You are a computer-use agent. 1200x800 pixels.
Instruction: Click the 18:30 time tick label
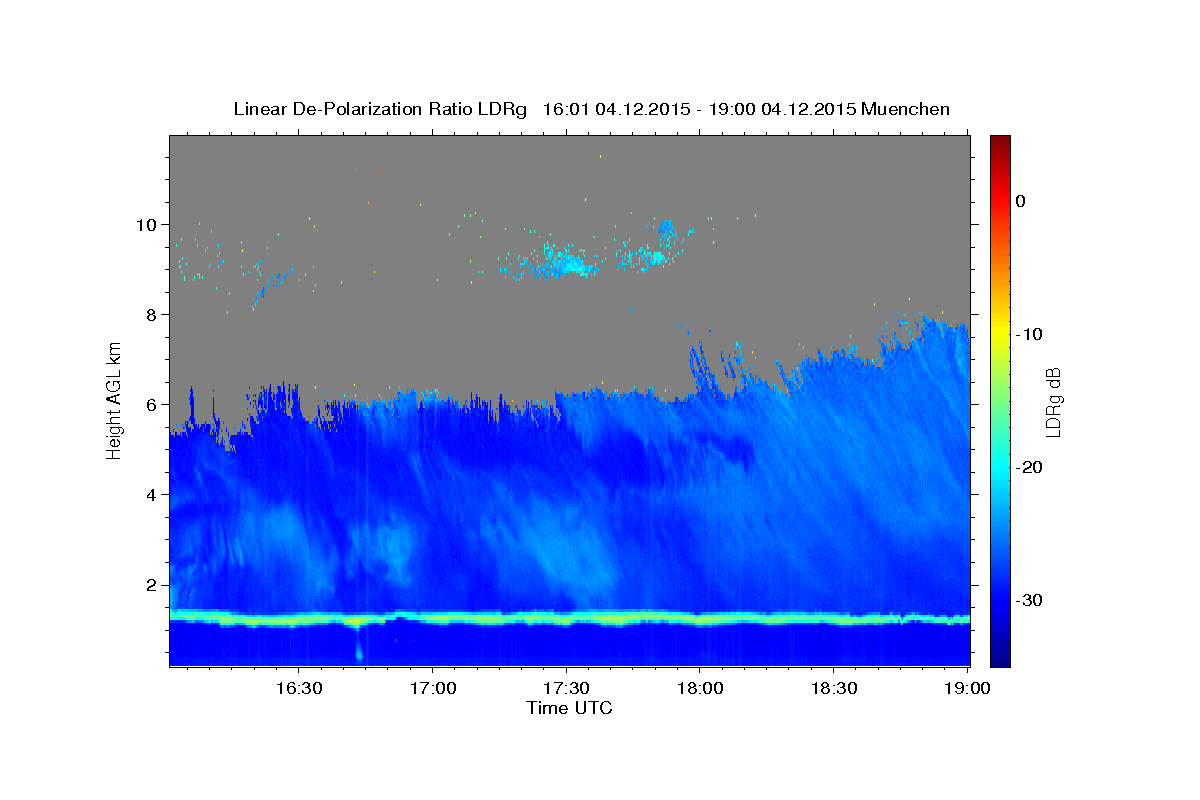(833, 689)
